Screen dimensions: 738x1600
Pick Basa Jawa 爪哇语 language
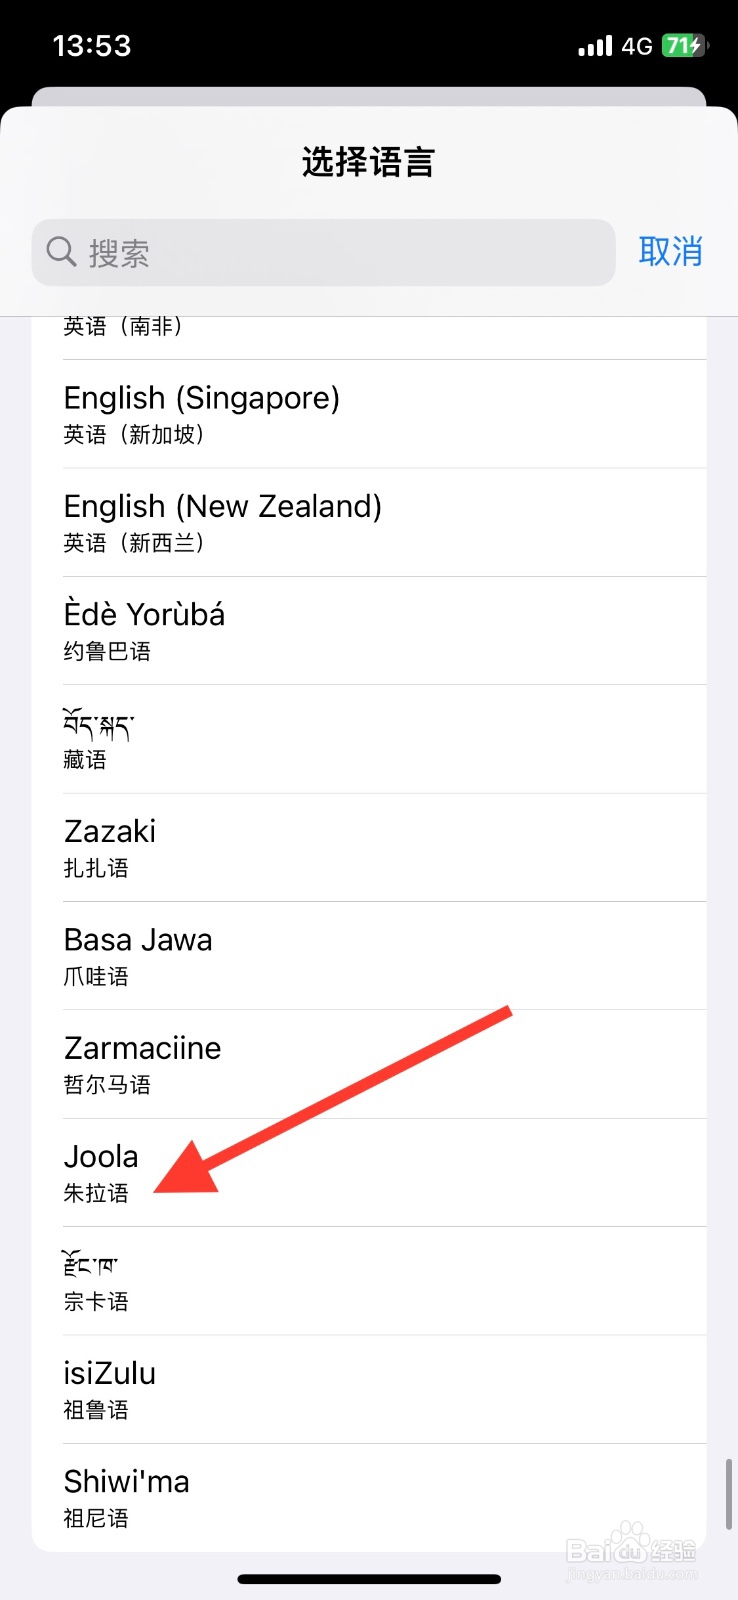point(368,955)
